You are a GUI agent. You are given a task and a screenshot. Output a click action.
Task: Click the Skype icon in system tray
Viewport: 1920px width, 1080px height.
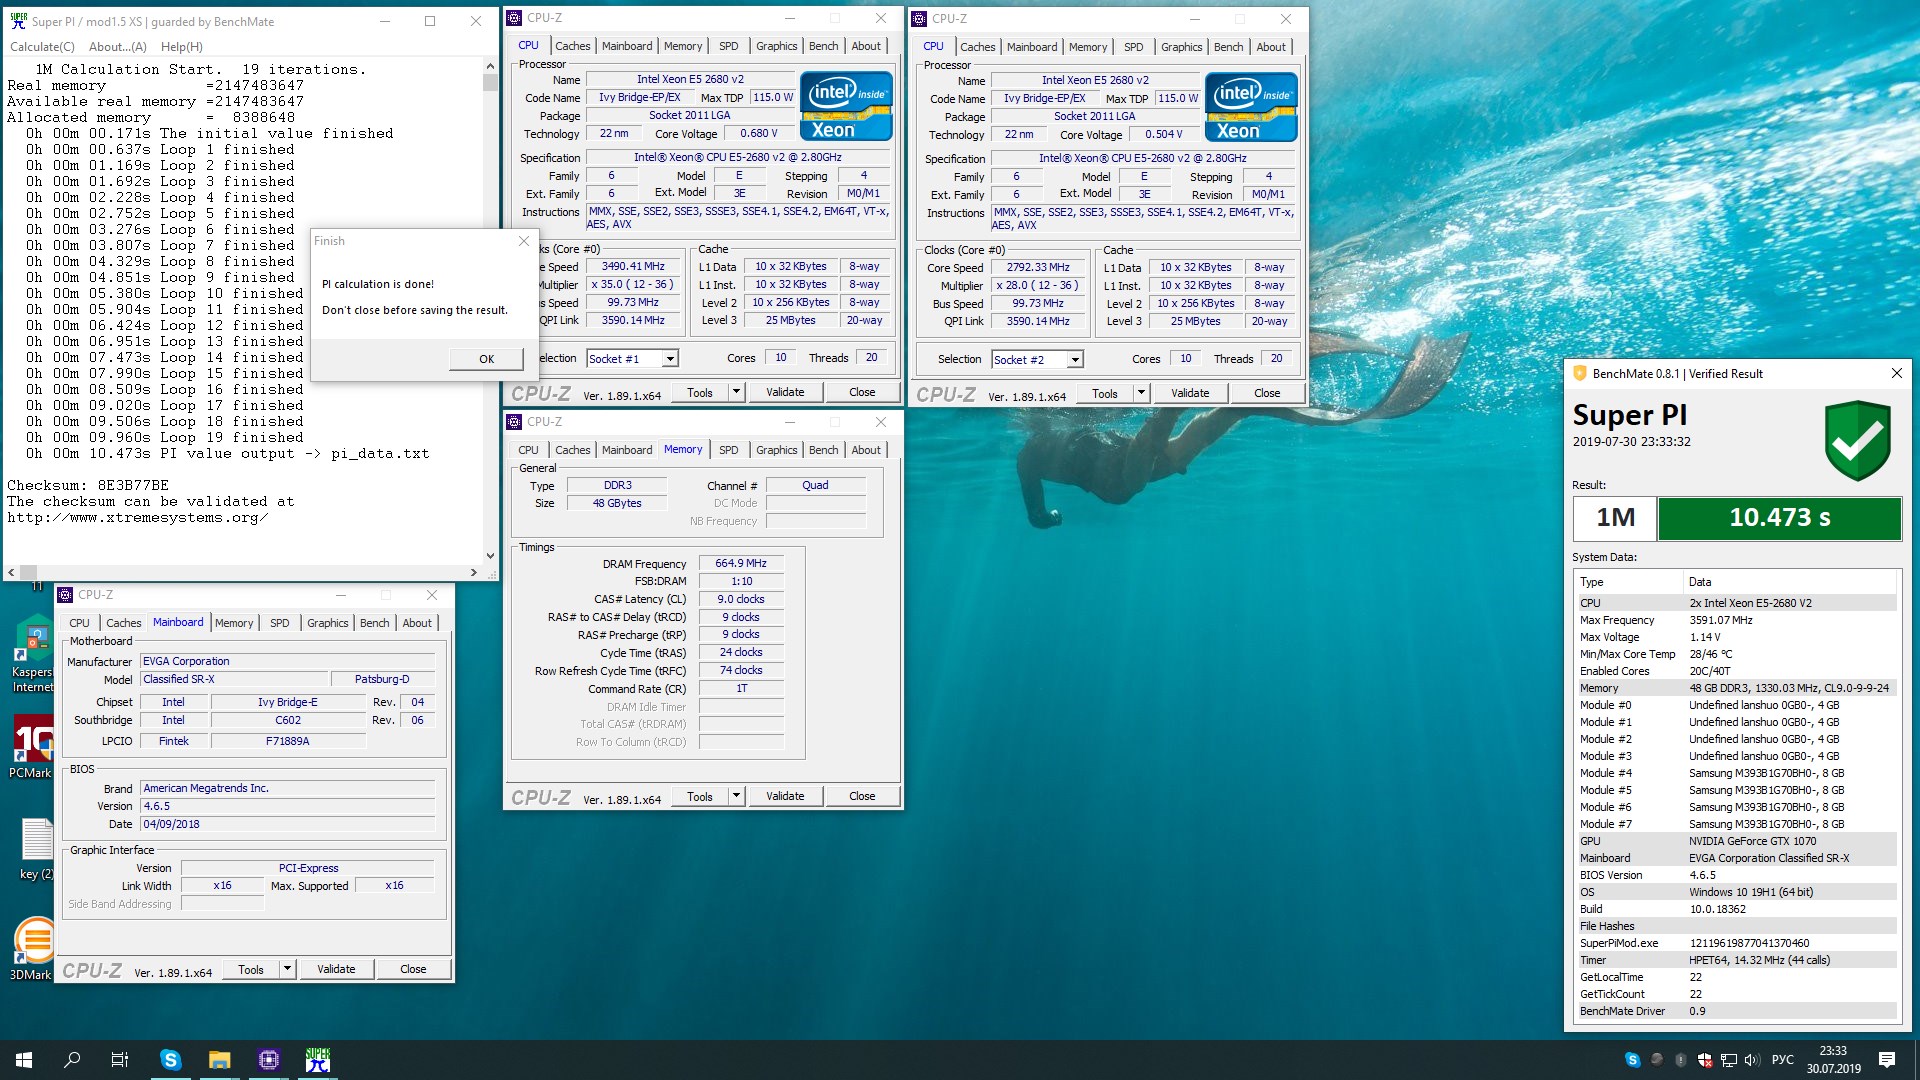(1633, 1059)
